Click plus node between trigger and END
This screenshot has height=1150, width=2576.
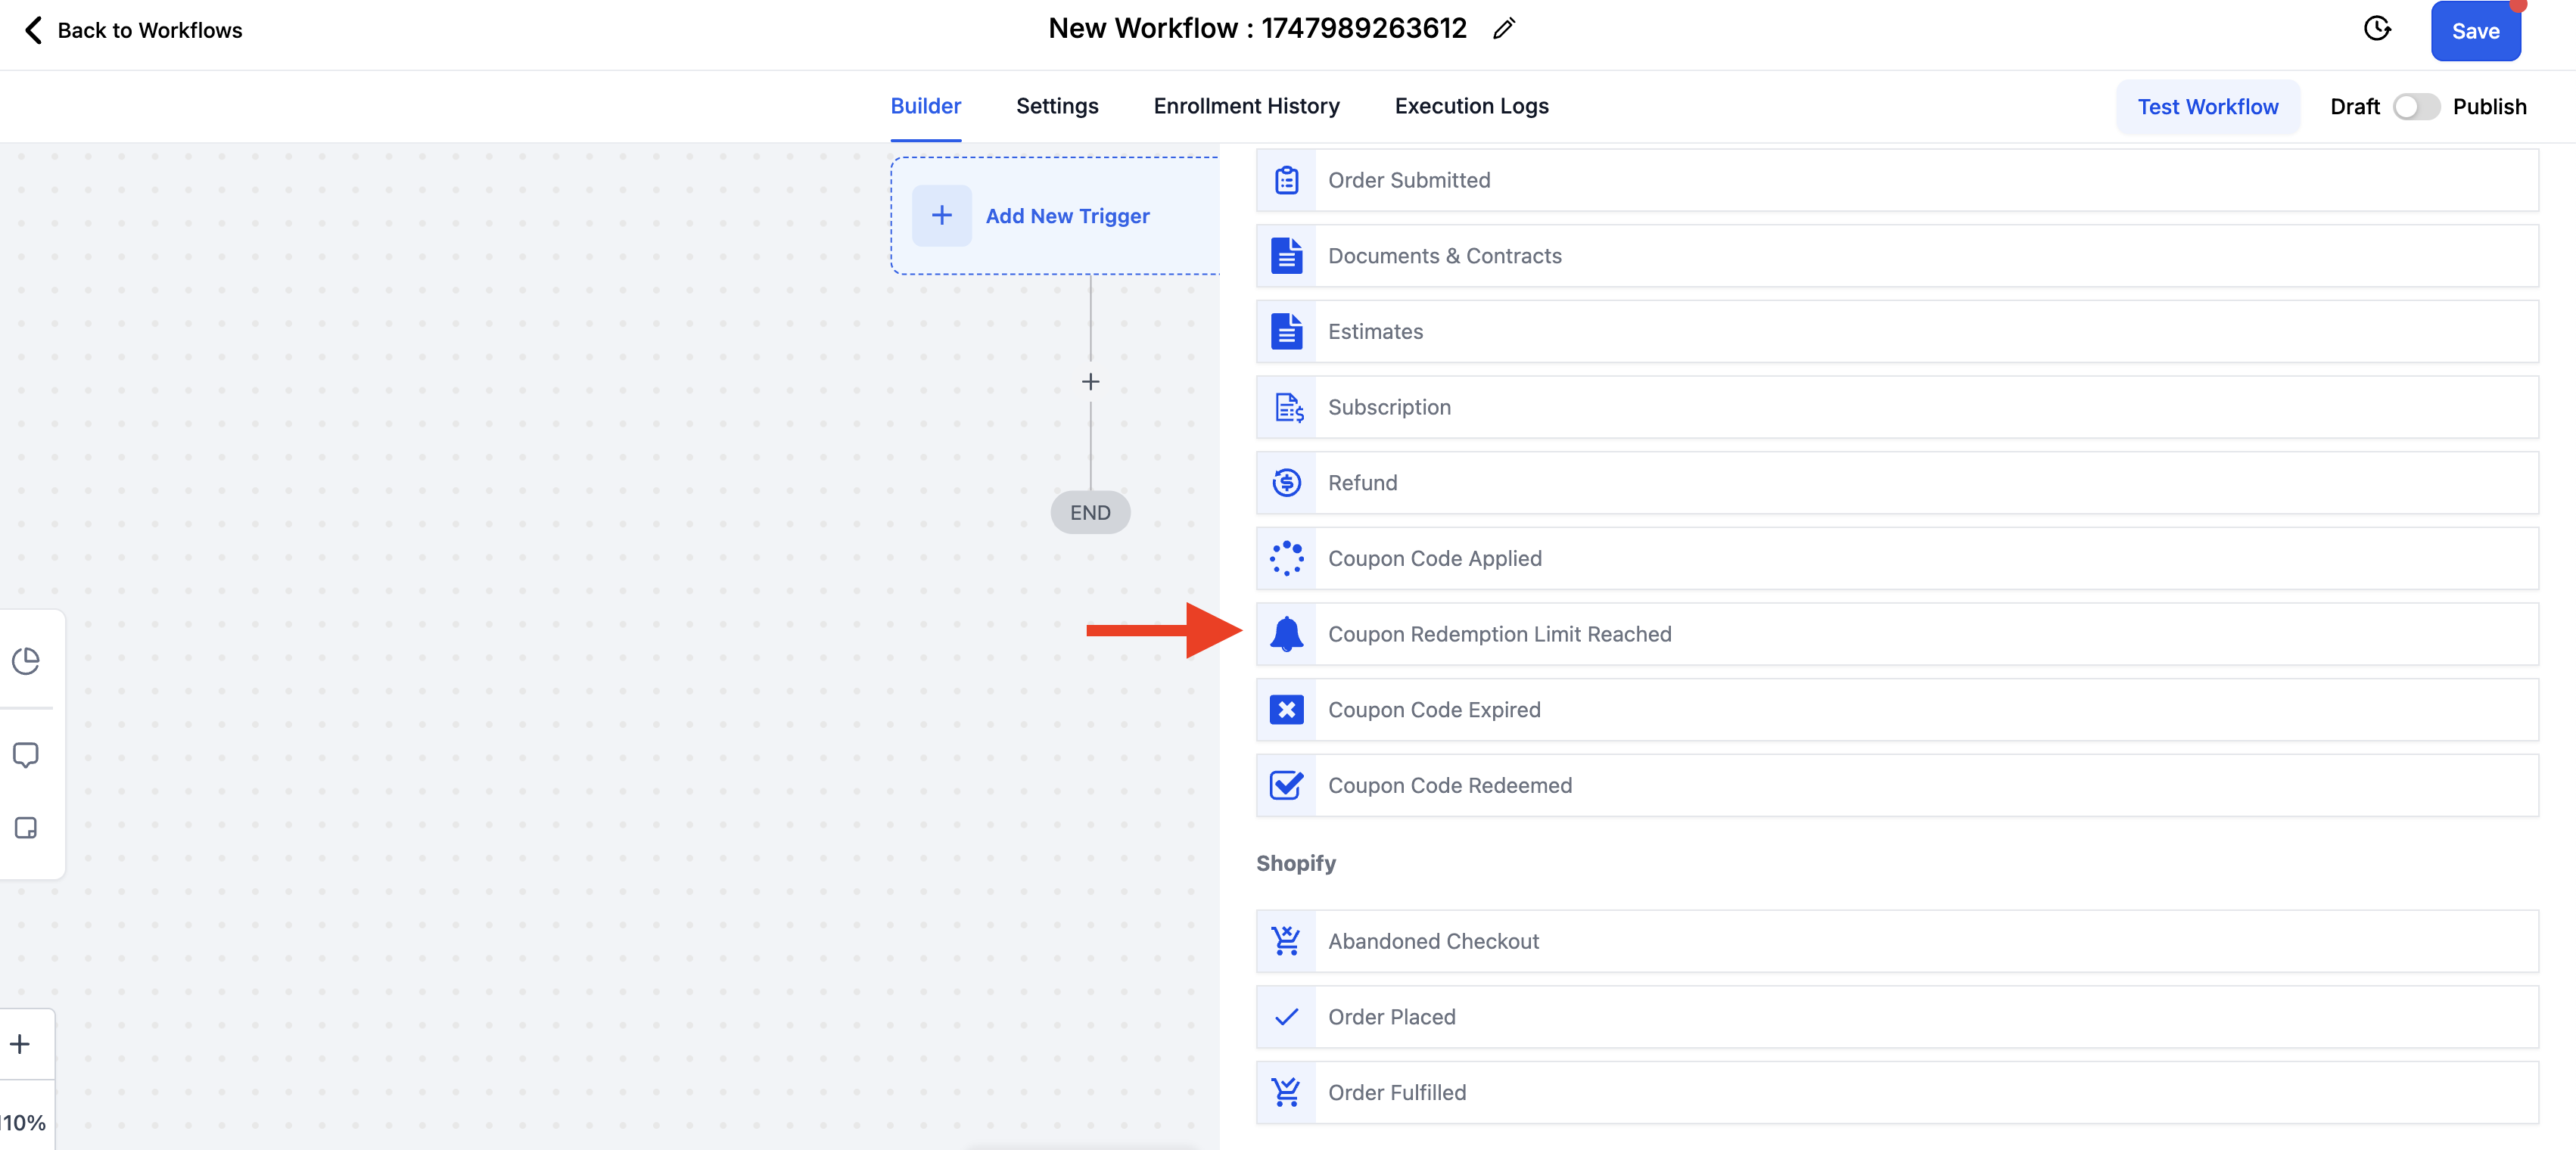coord(1090,382)
